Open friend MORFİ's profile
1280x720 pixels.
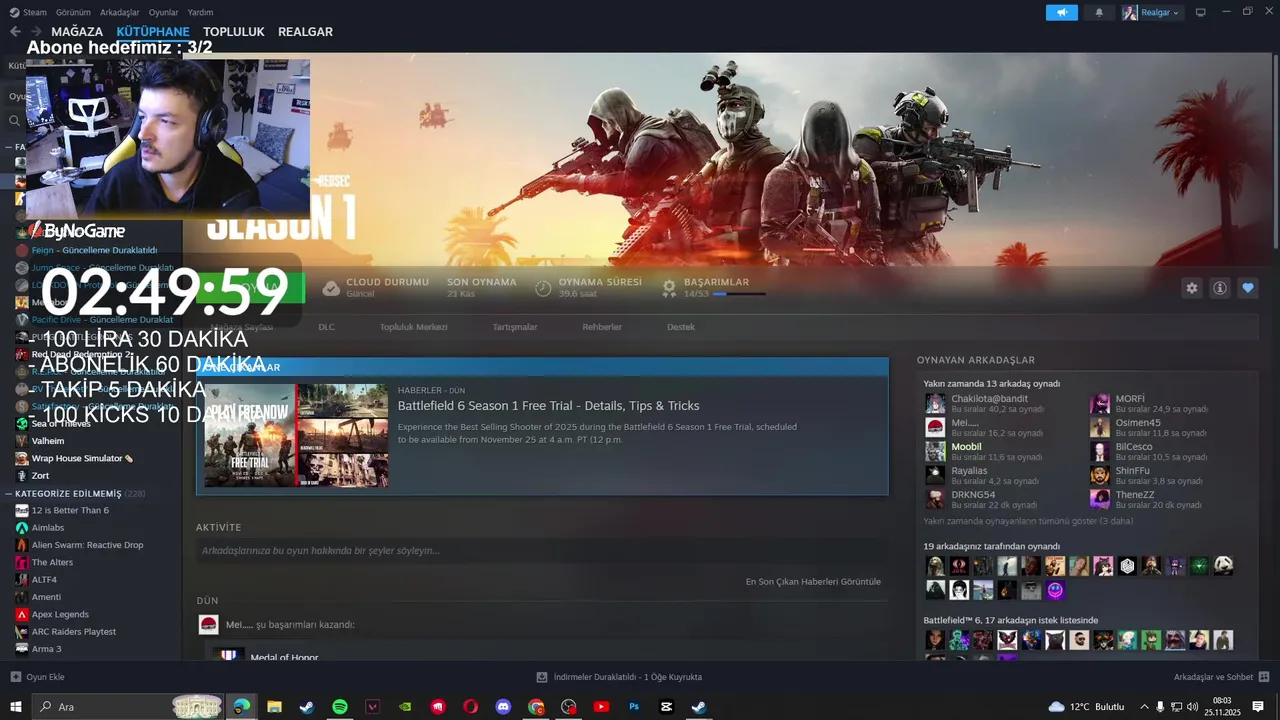coord(1130,399)
